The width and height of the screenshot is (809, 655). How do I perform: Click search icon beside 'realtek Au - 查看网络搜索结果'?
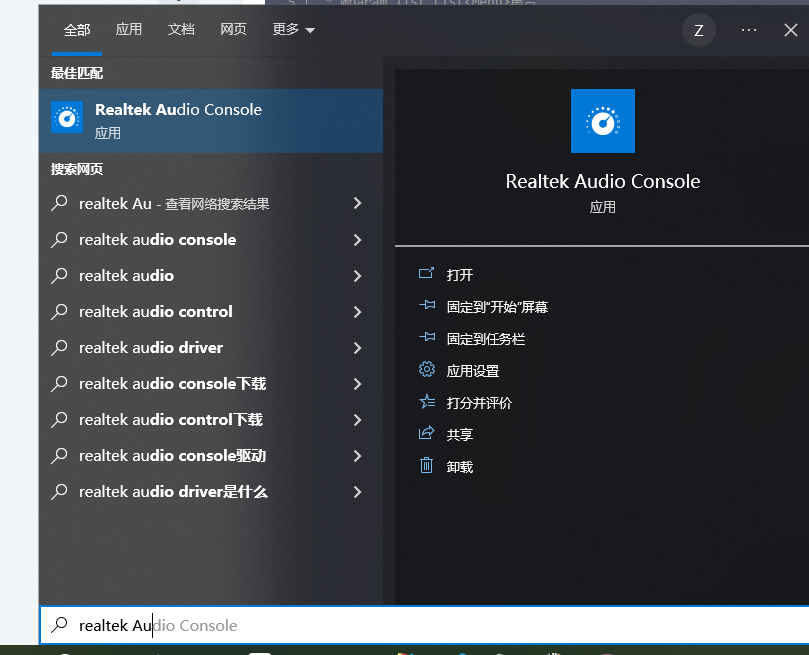point(59,203)
